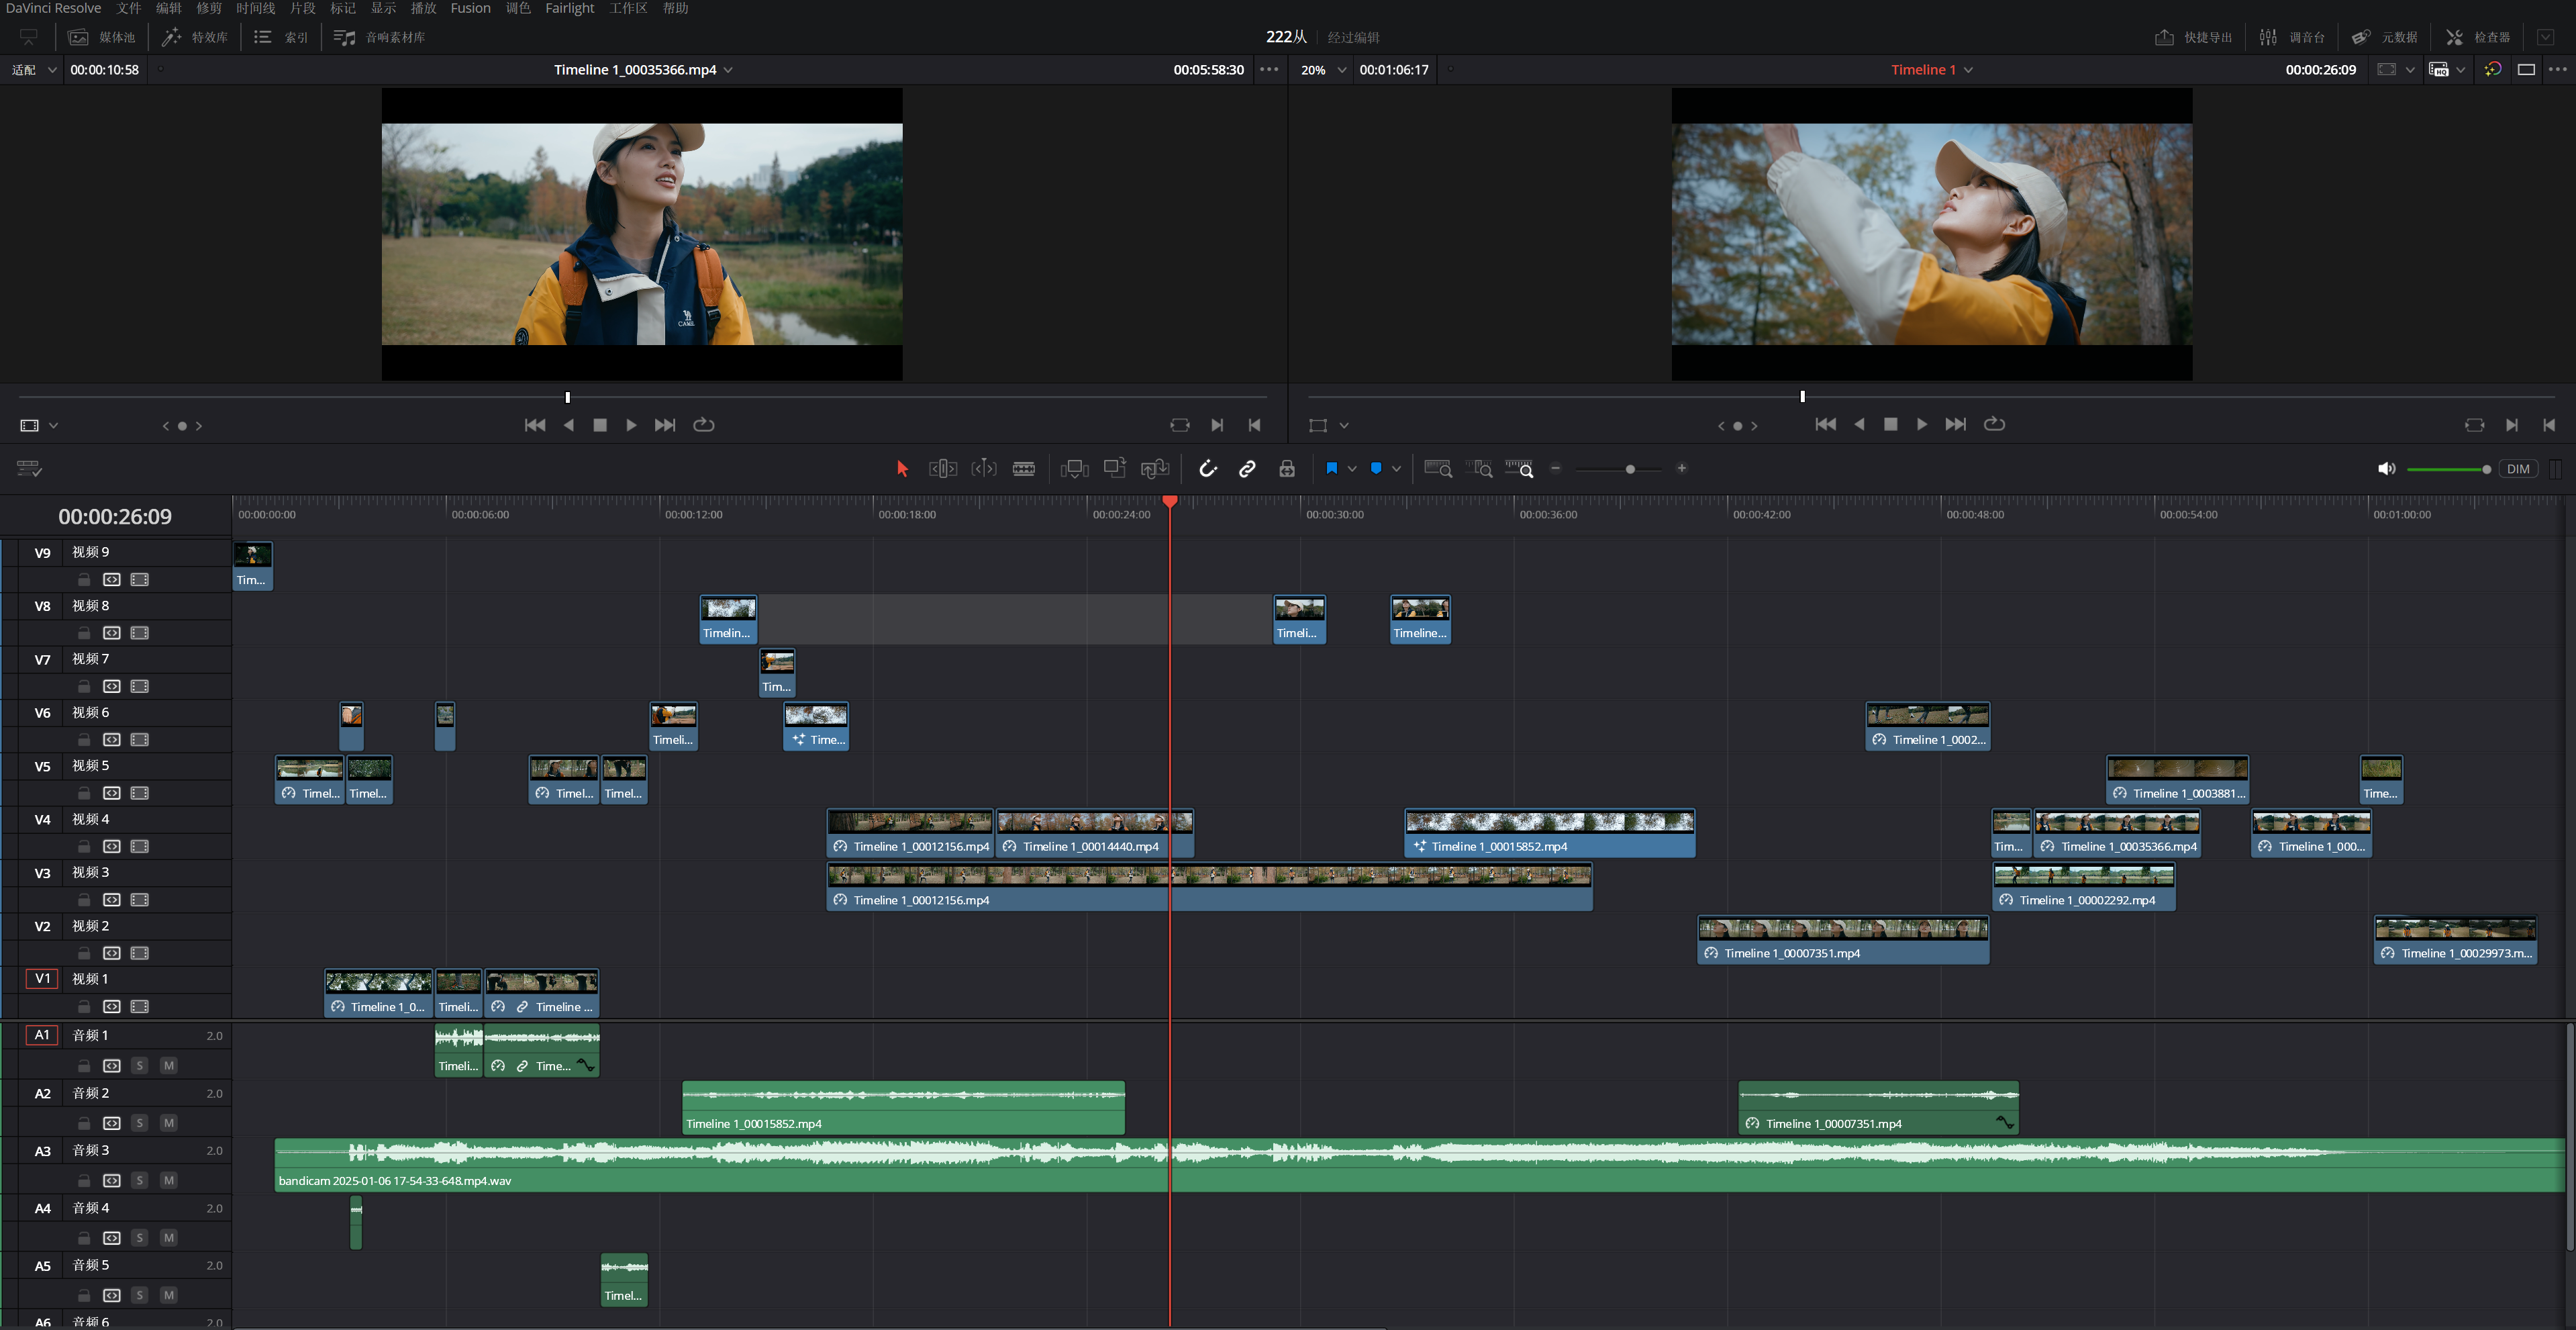Click the position lock icon in toolbar

[1287, 469]
